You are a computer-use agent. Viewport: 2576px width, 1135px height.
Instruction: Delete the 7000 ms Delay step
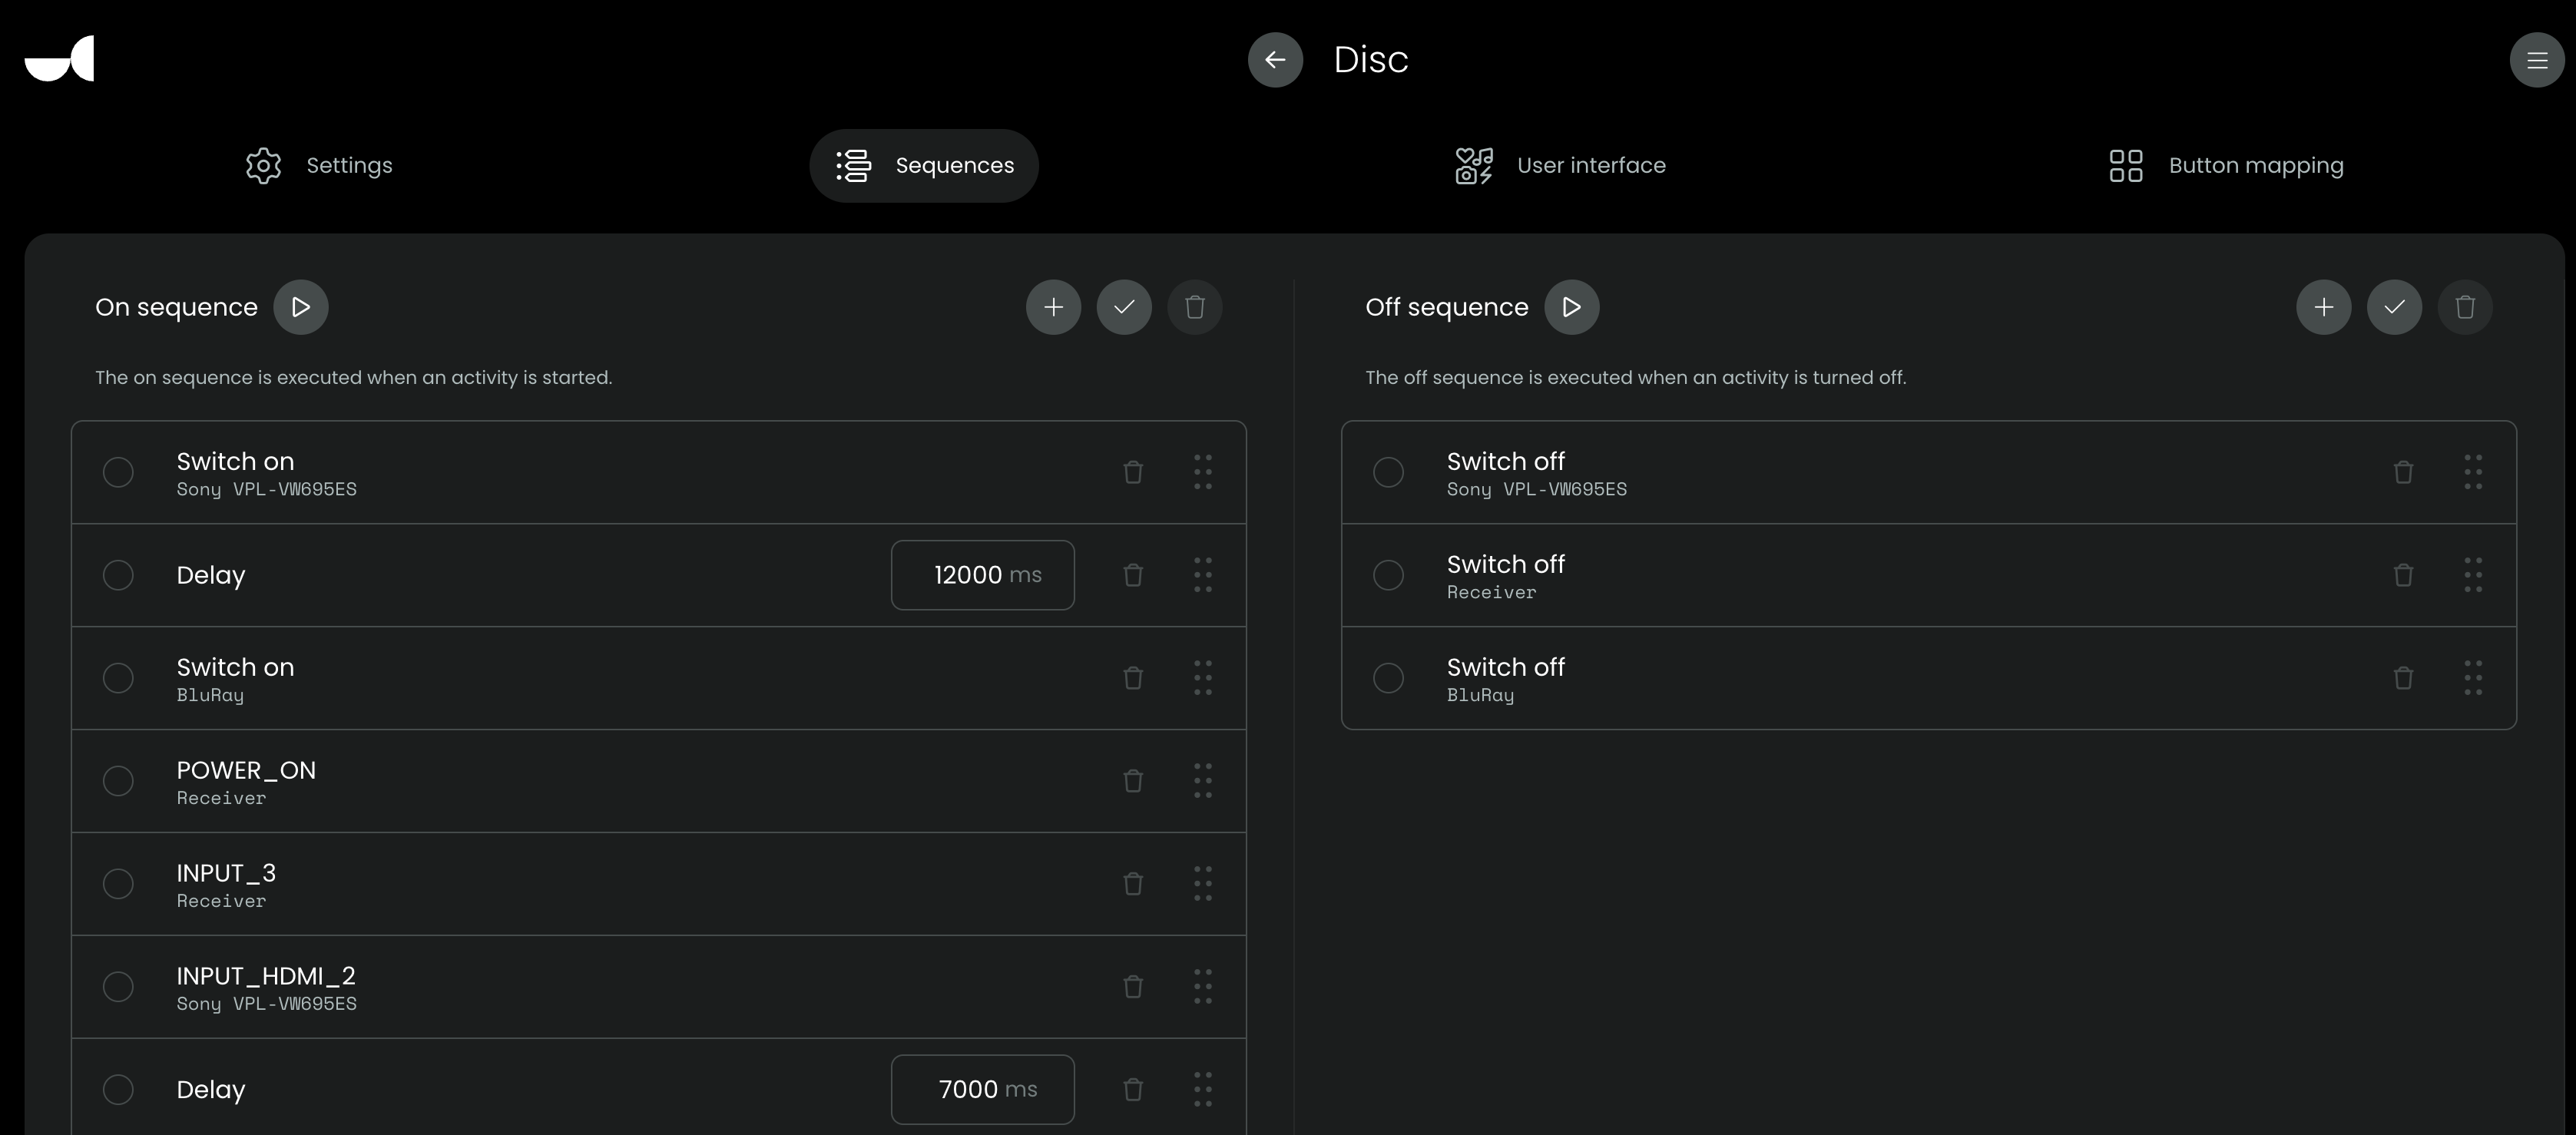(x=1133, y=1090)
